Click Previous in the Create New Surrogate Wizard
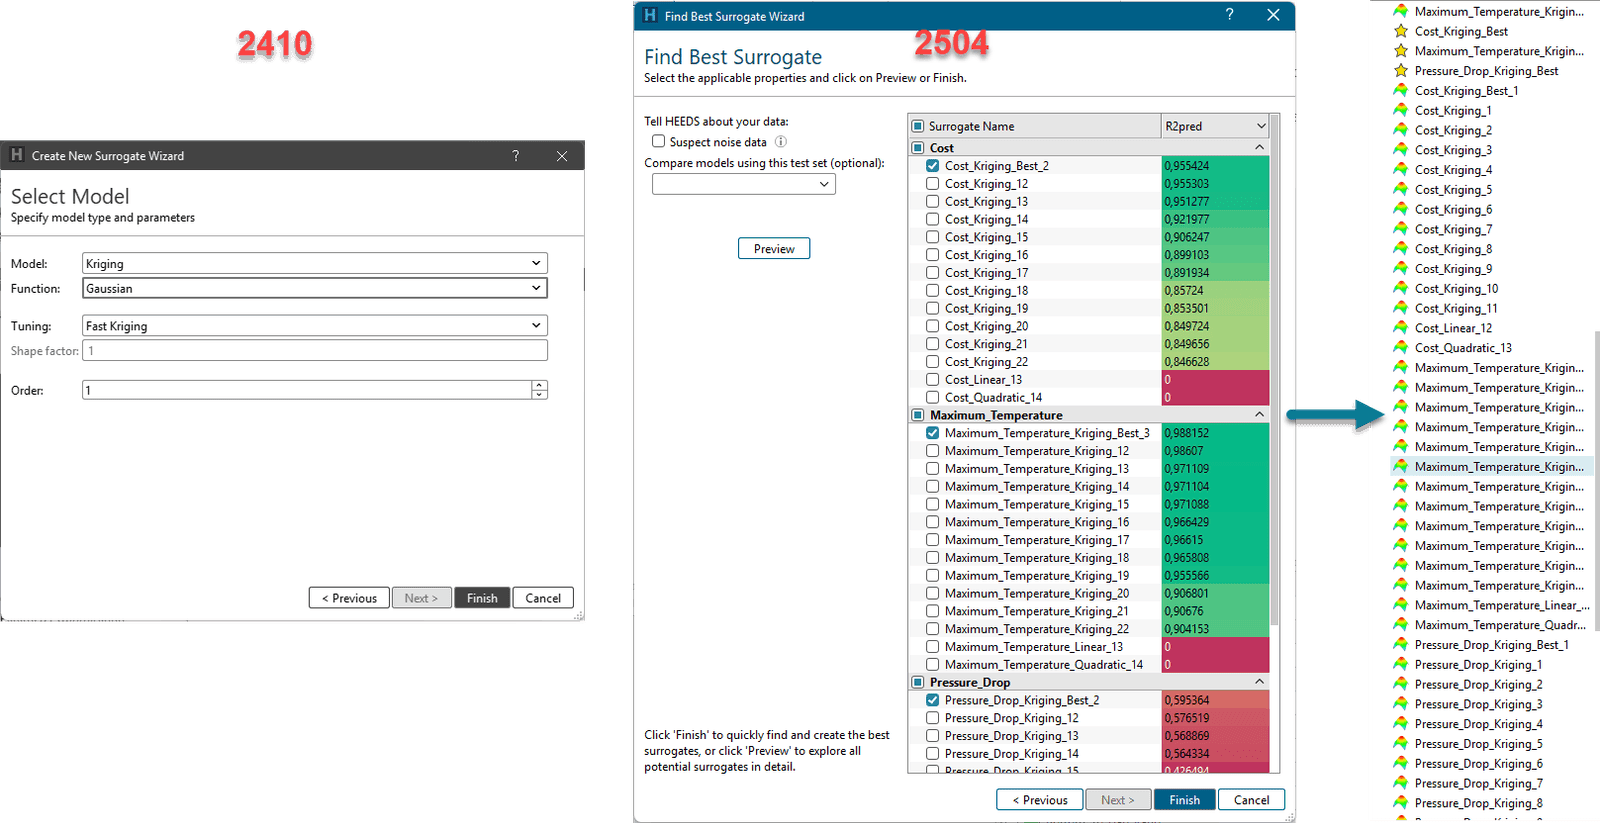Viewport: 1600px width, 823px height. tap(349, 598)
